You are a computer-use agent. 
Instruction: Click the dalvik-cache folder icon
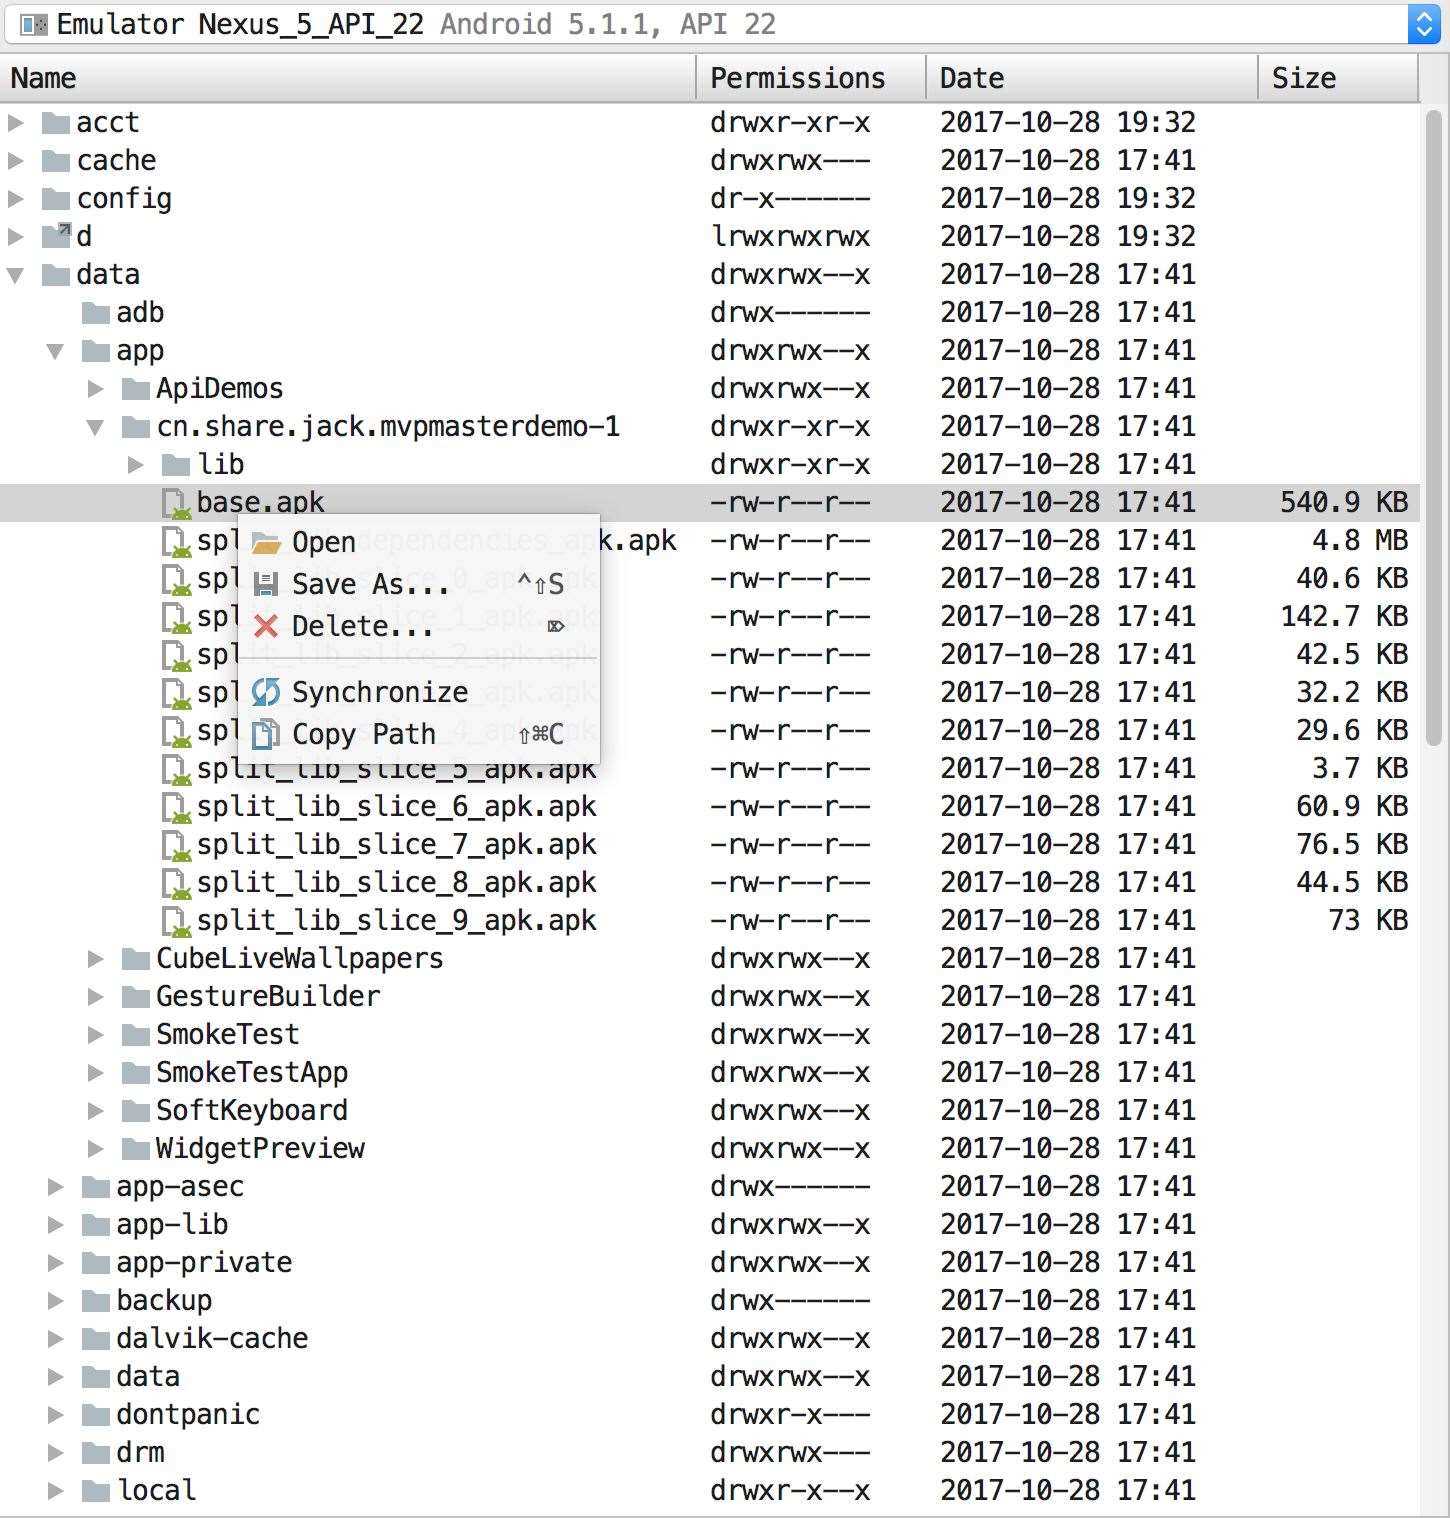(x=96, y=1339)
